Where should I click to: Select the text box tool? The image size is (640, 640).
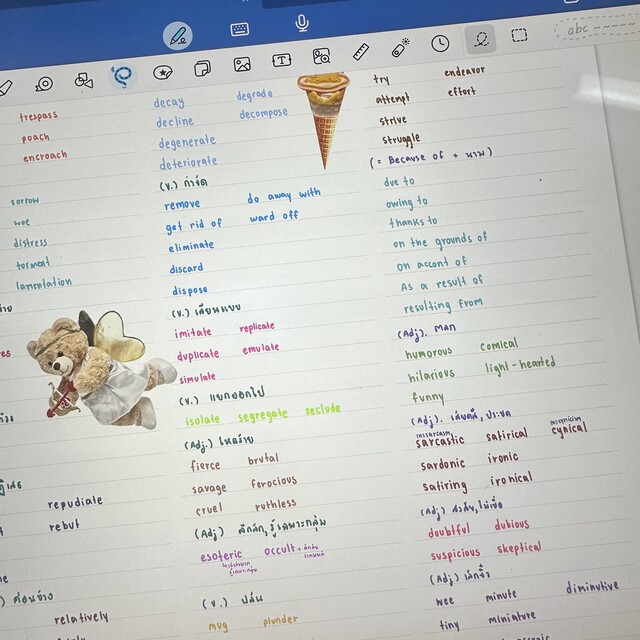tap(282, 60)
